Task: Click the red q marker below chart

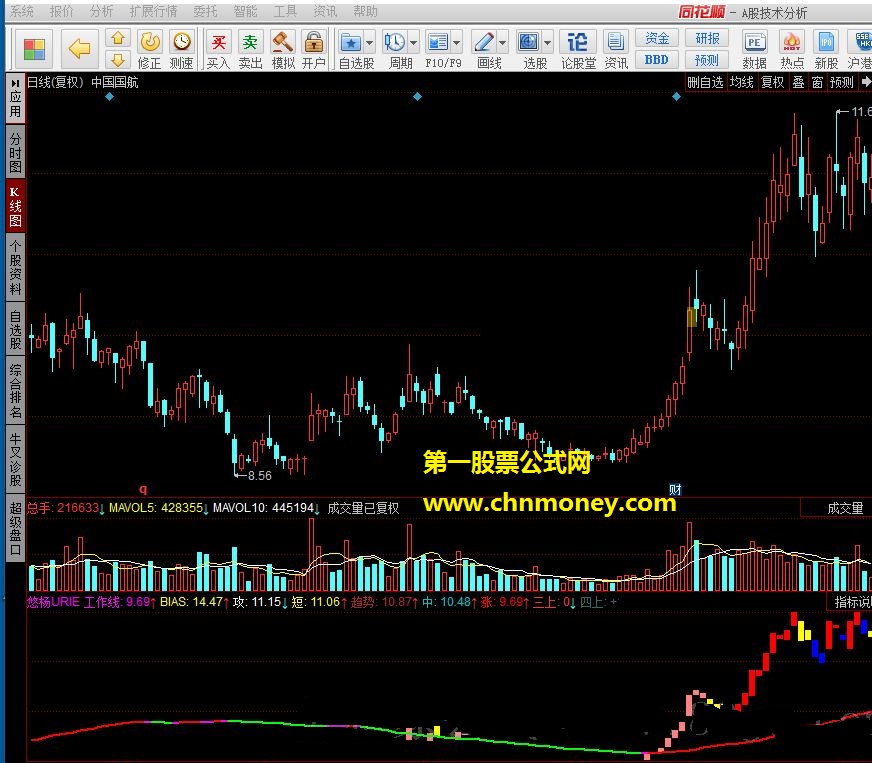Action: pos(143,489)
